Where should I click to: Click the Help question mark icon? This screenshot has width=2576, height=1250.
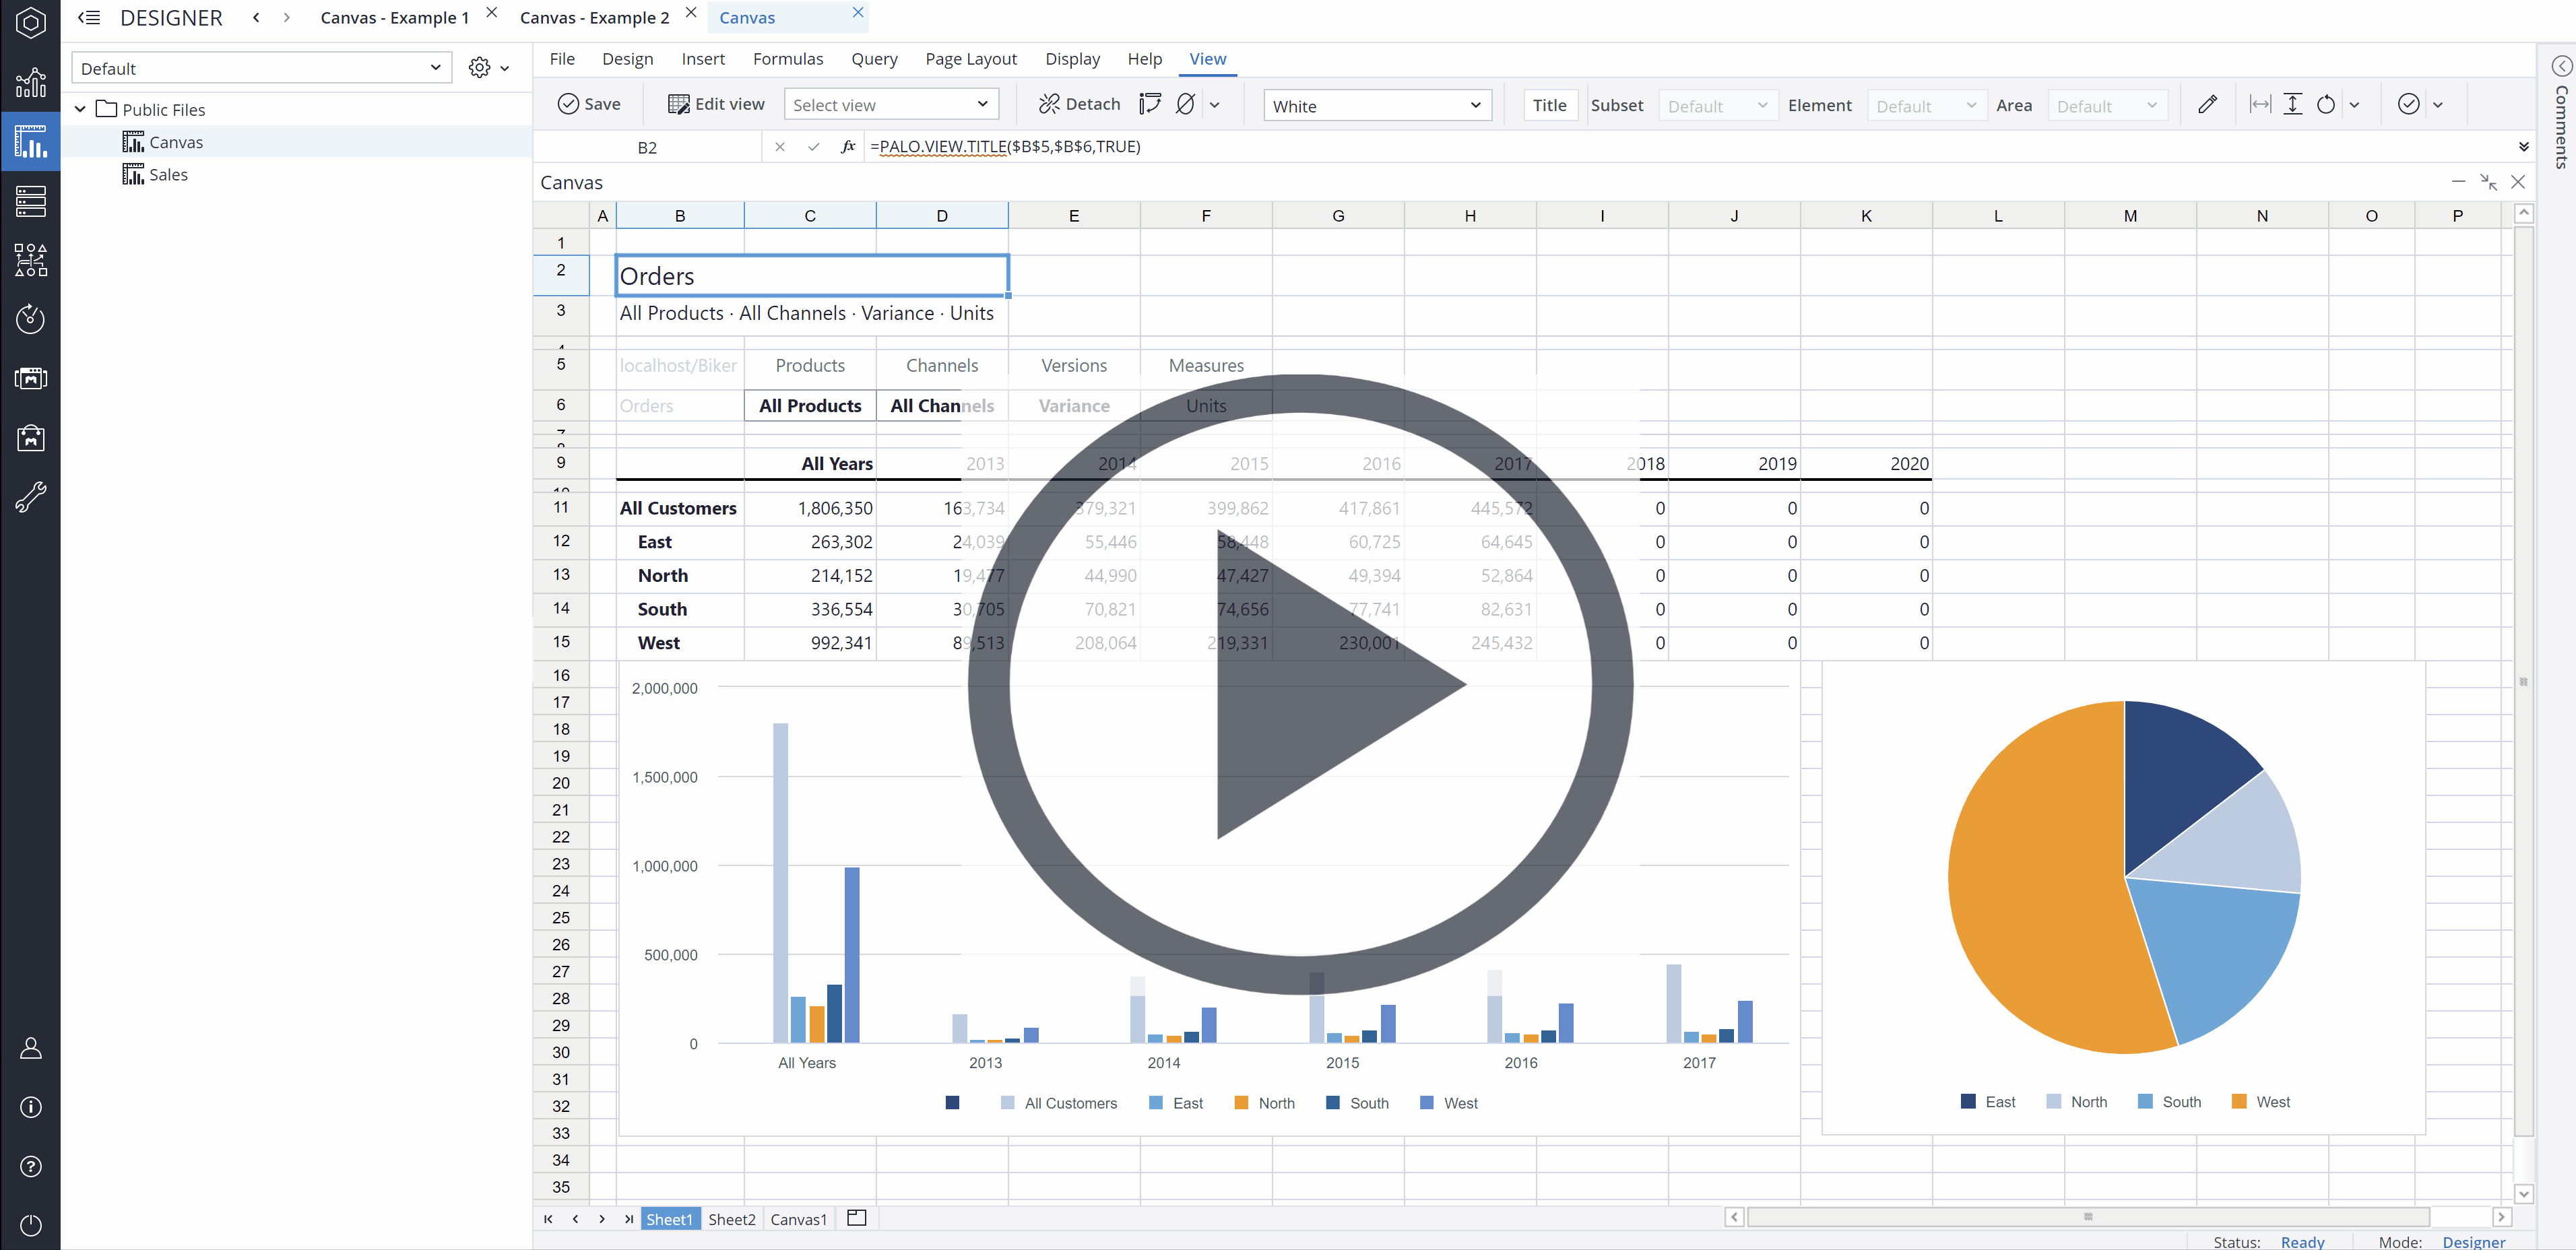pyautogui.click(x=31, y=1166)
